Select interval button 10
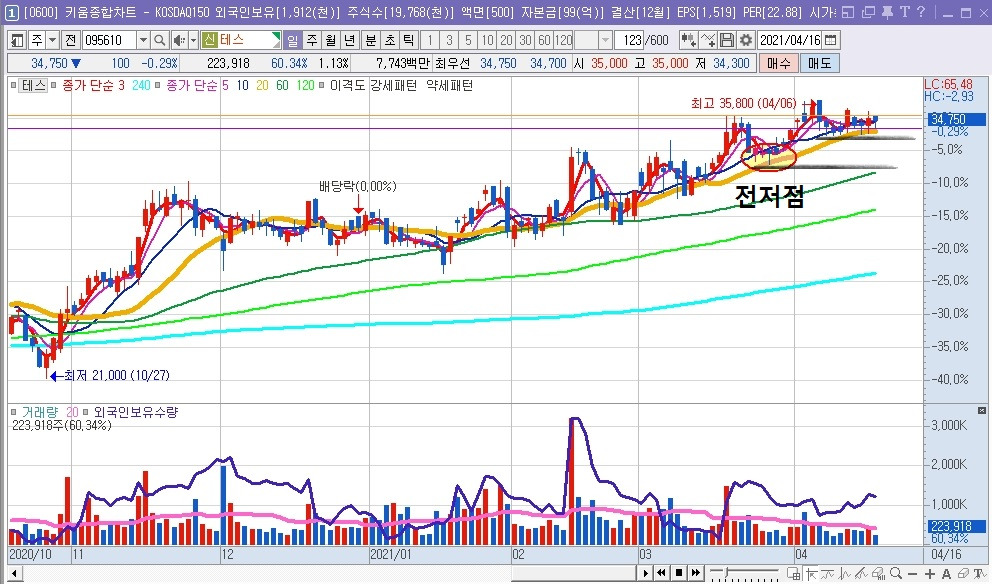Image resolution: width=992 pixels, height=584 pixels. click(487, 40)
